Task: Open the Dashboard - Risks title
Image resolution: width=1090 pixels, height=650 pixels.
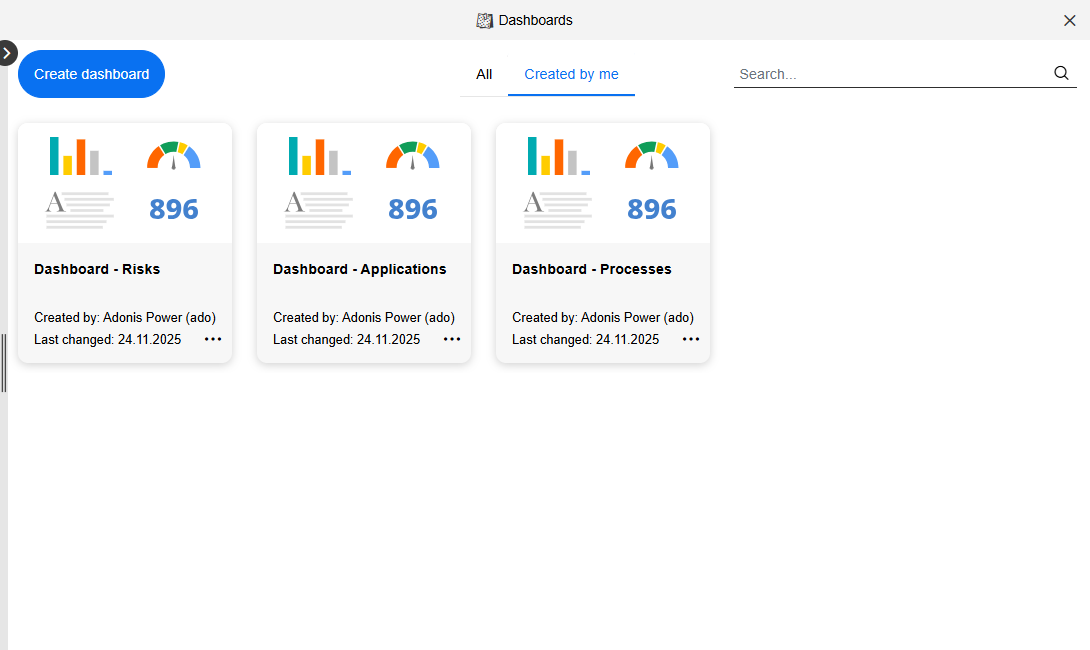Action: 97,268
